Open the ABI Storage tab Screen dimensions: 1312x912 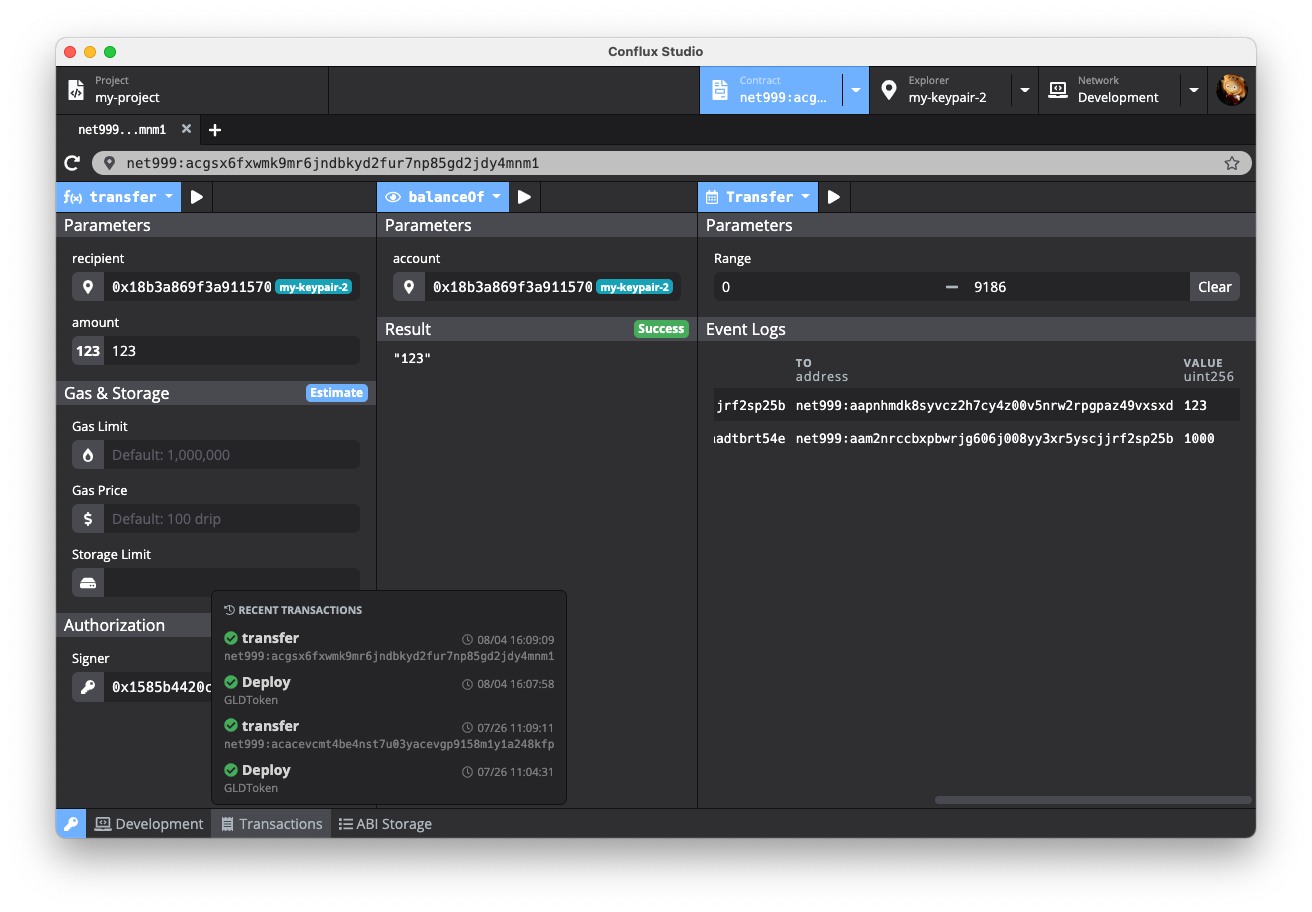point(385,824)
